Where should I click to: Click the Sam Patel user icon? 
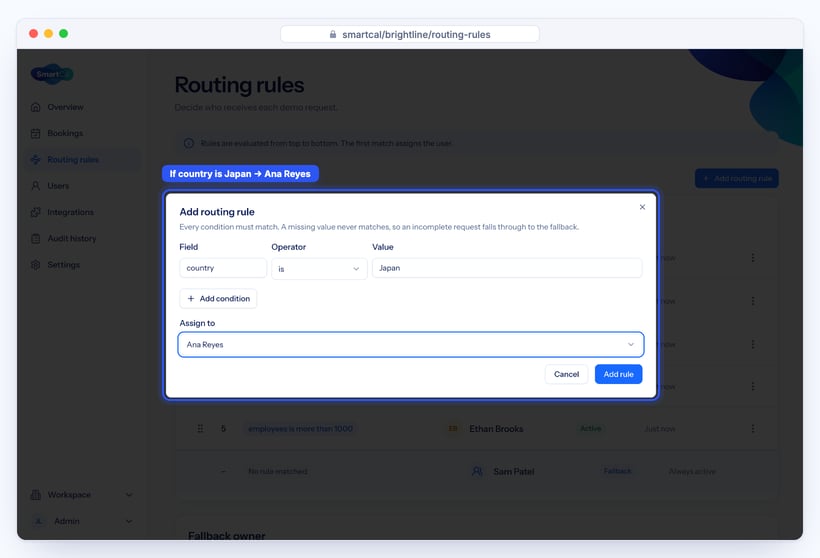pyautogui.click(x=477, y=472)
